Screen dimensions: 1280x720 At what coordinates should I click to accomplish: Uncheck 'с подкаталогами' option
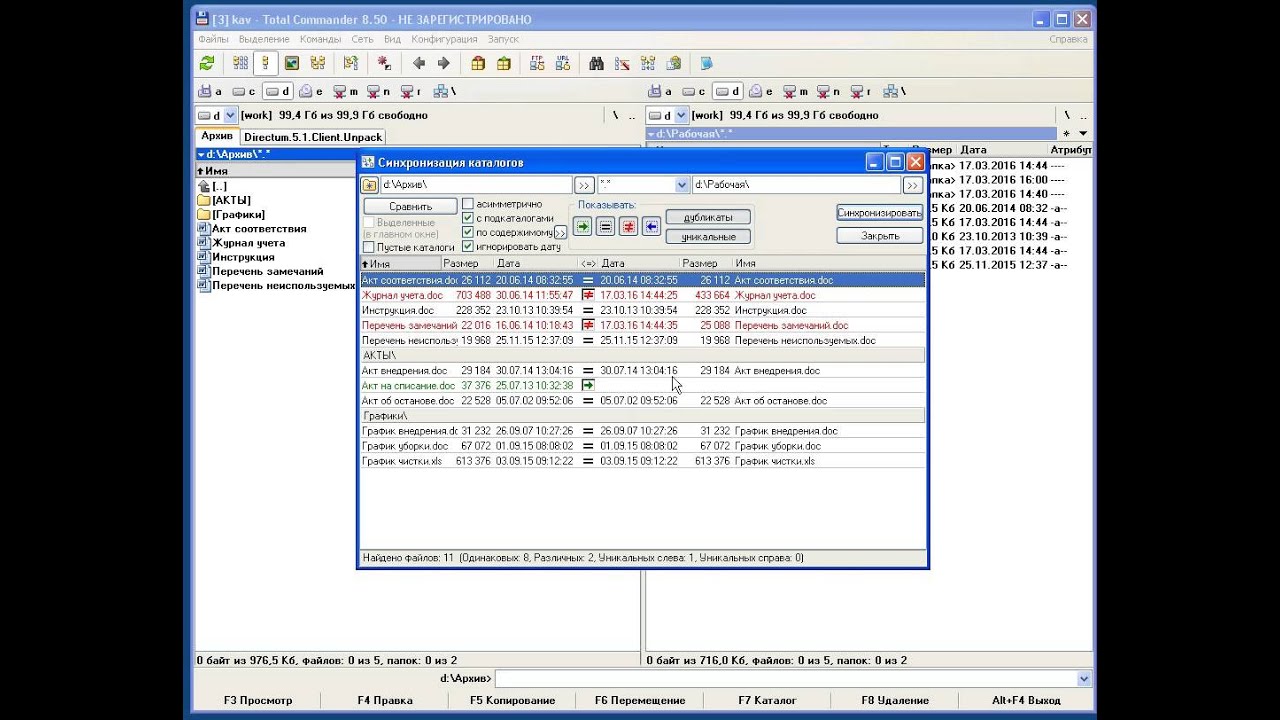468,218
